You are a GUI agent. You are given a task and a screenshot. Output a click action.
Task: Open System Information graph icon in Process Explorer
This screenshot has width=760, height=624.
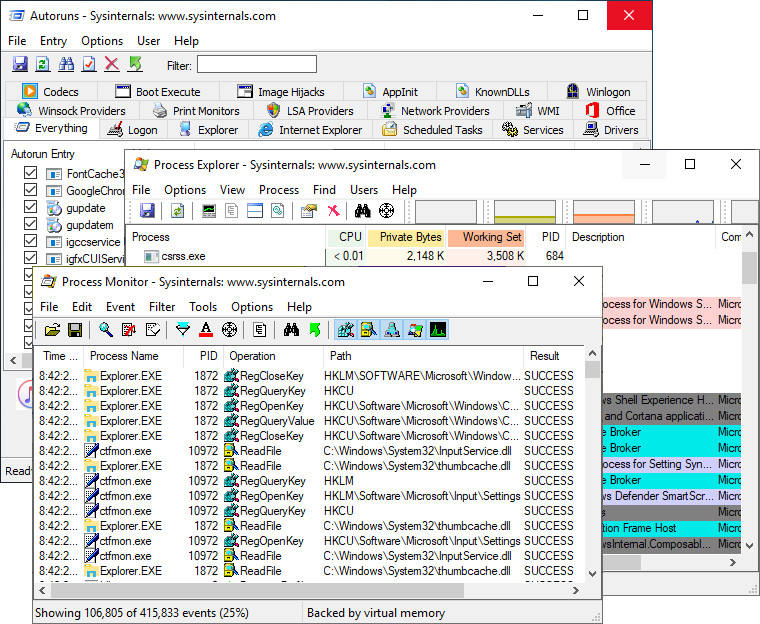[209, 210]
